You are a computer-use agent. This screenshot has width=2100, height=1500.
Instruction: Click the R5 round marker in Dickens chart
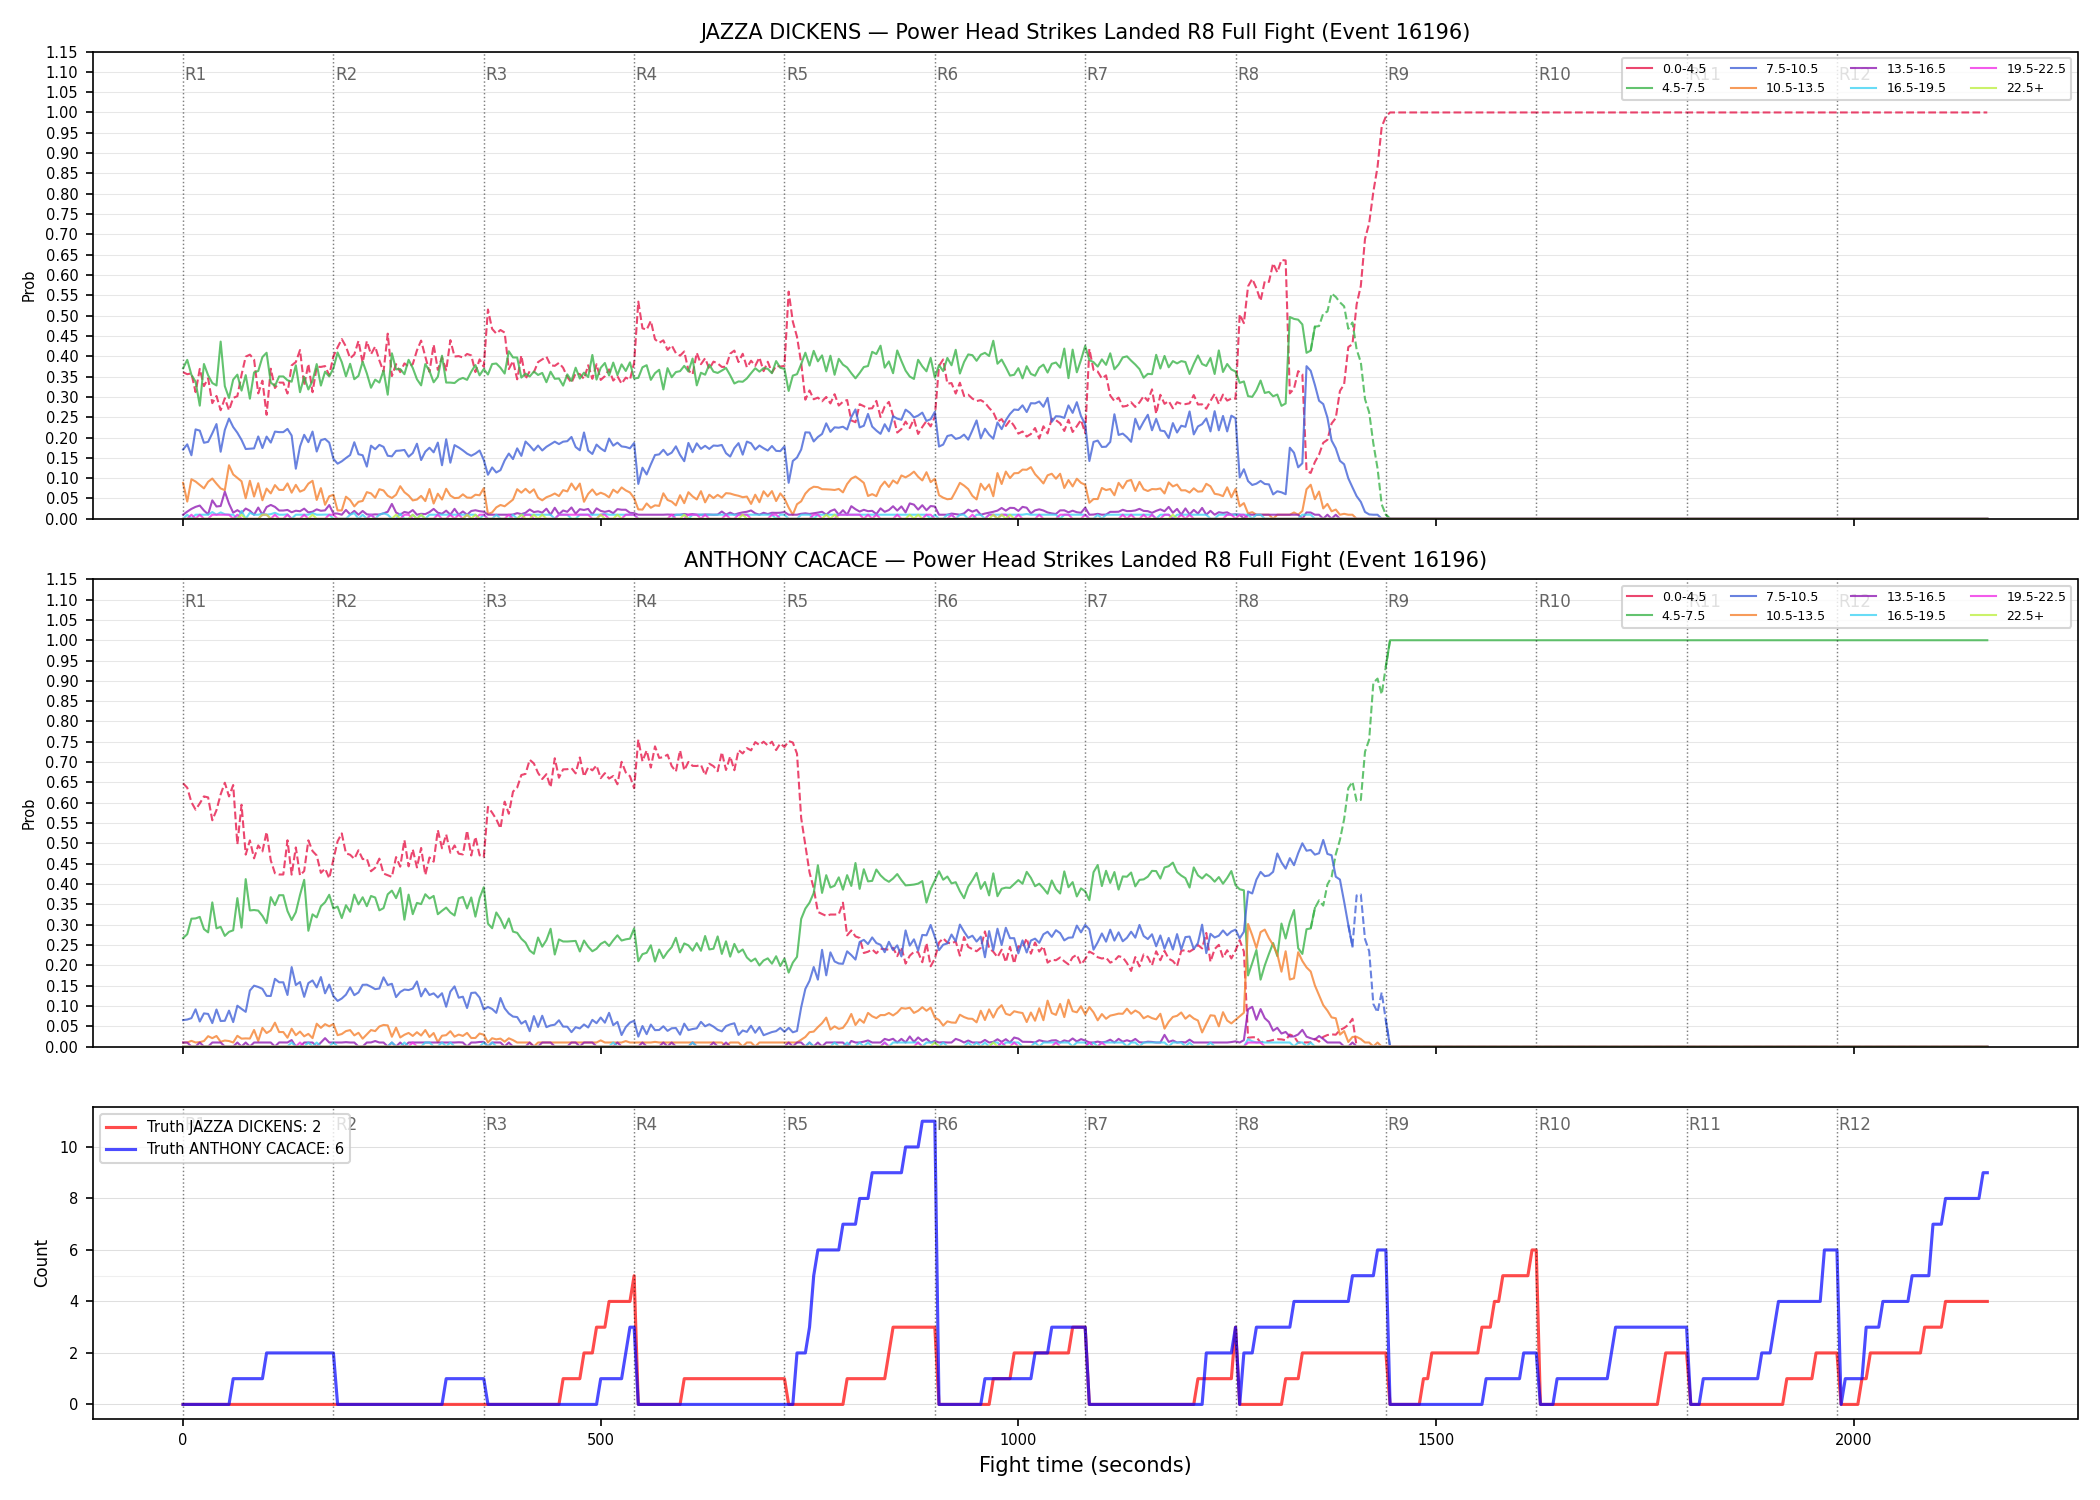[797, 74]
